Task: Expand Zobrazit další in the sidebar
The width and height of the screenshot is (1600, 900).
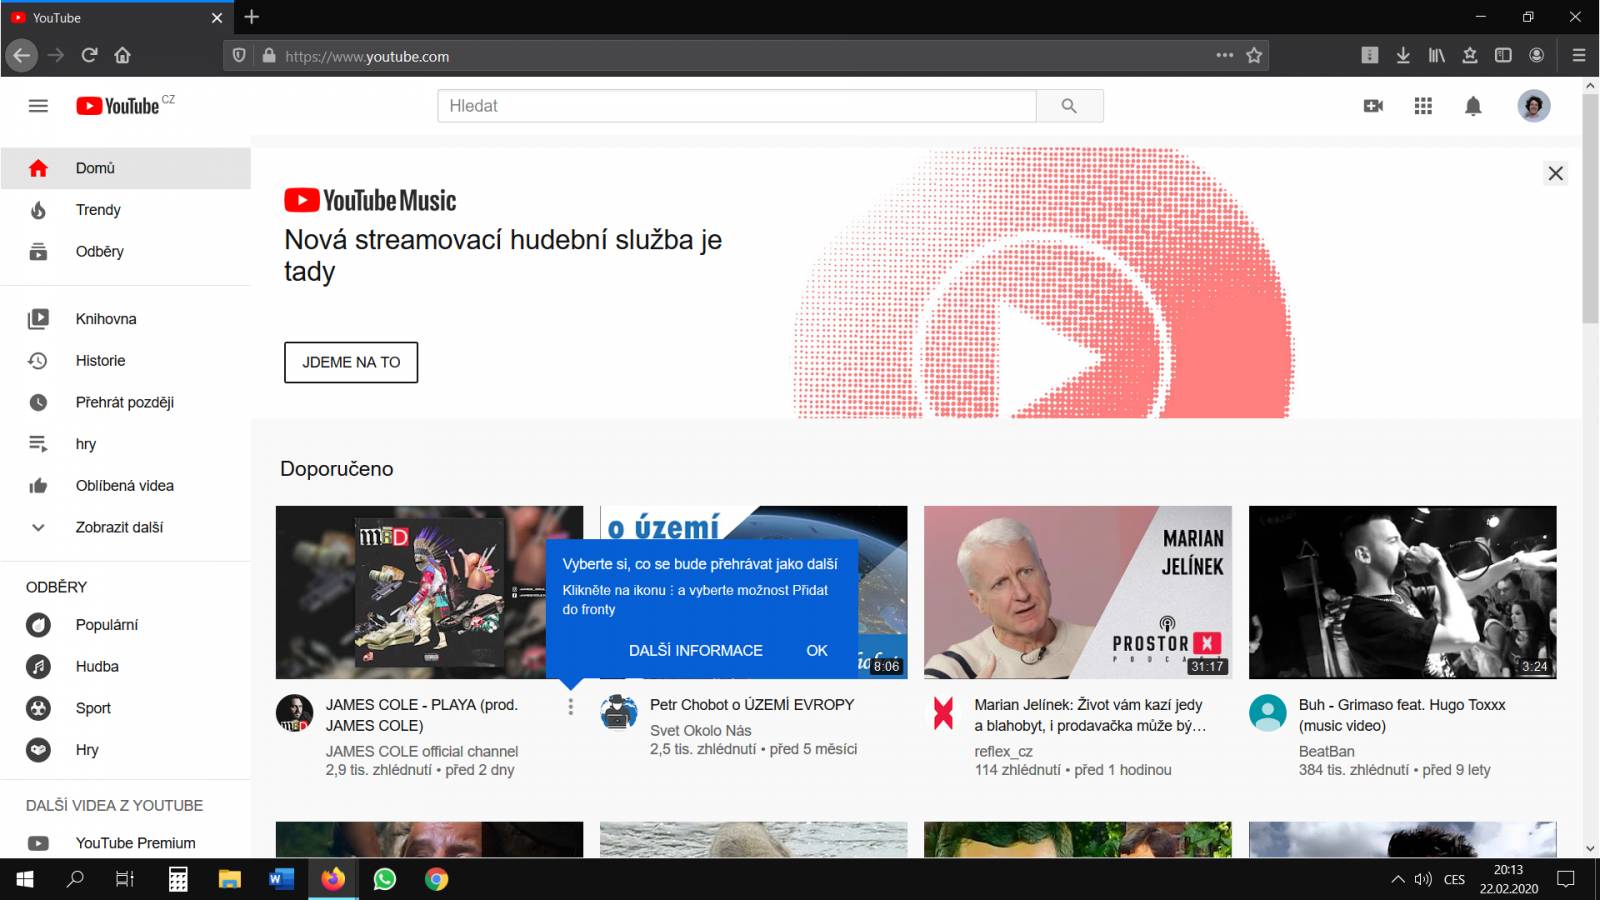Action: [125, 527]
